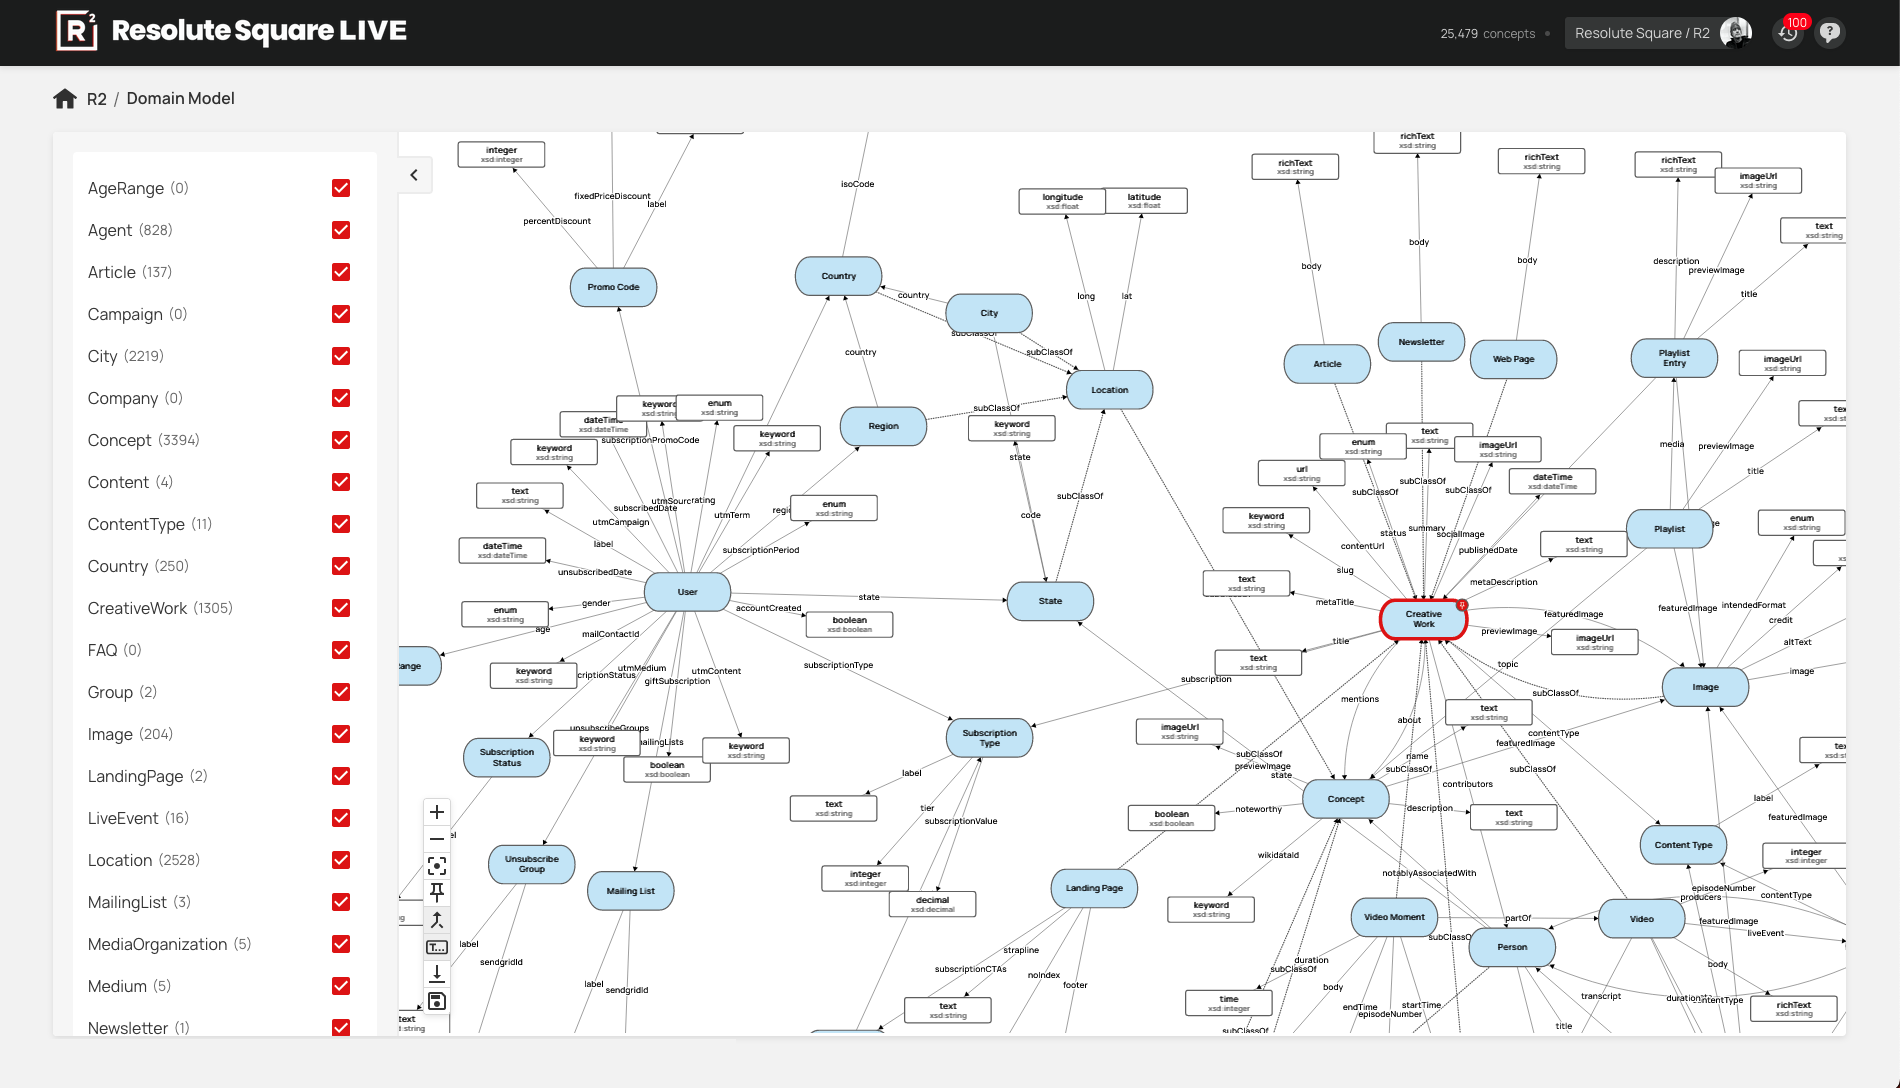Select the Subscription Status node
This screenshot has width=1900, height=1088.
click(x=506, y=757)
